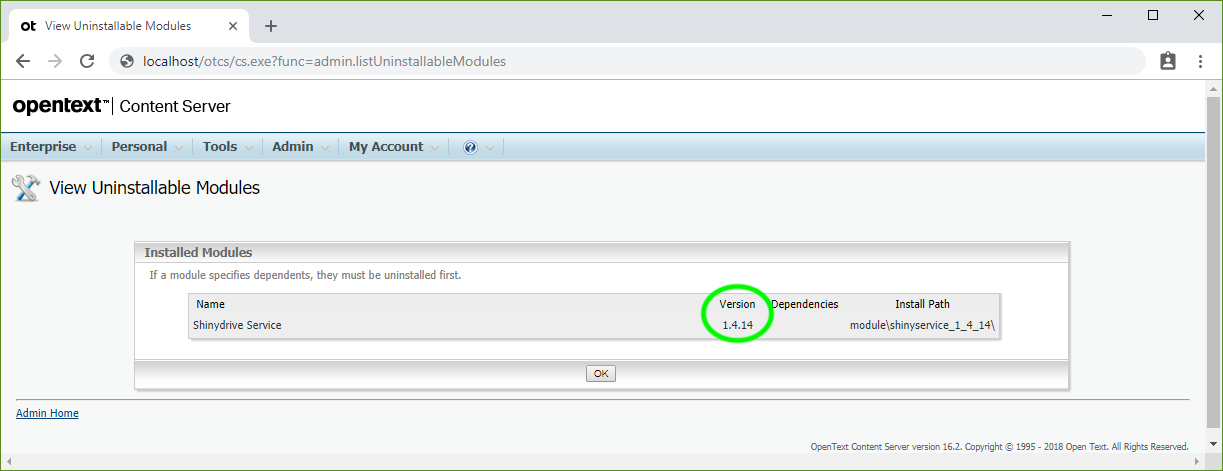
Task: Expand the Tools menu dropdown arrow
Action: click(x=249, y=148)
